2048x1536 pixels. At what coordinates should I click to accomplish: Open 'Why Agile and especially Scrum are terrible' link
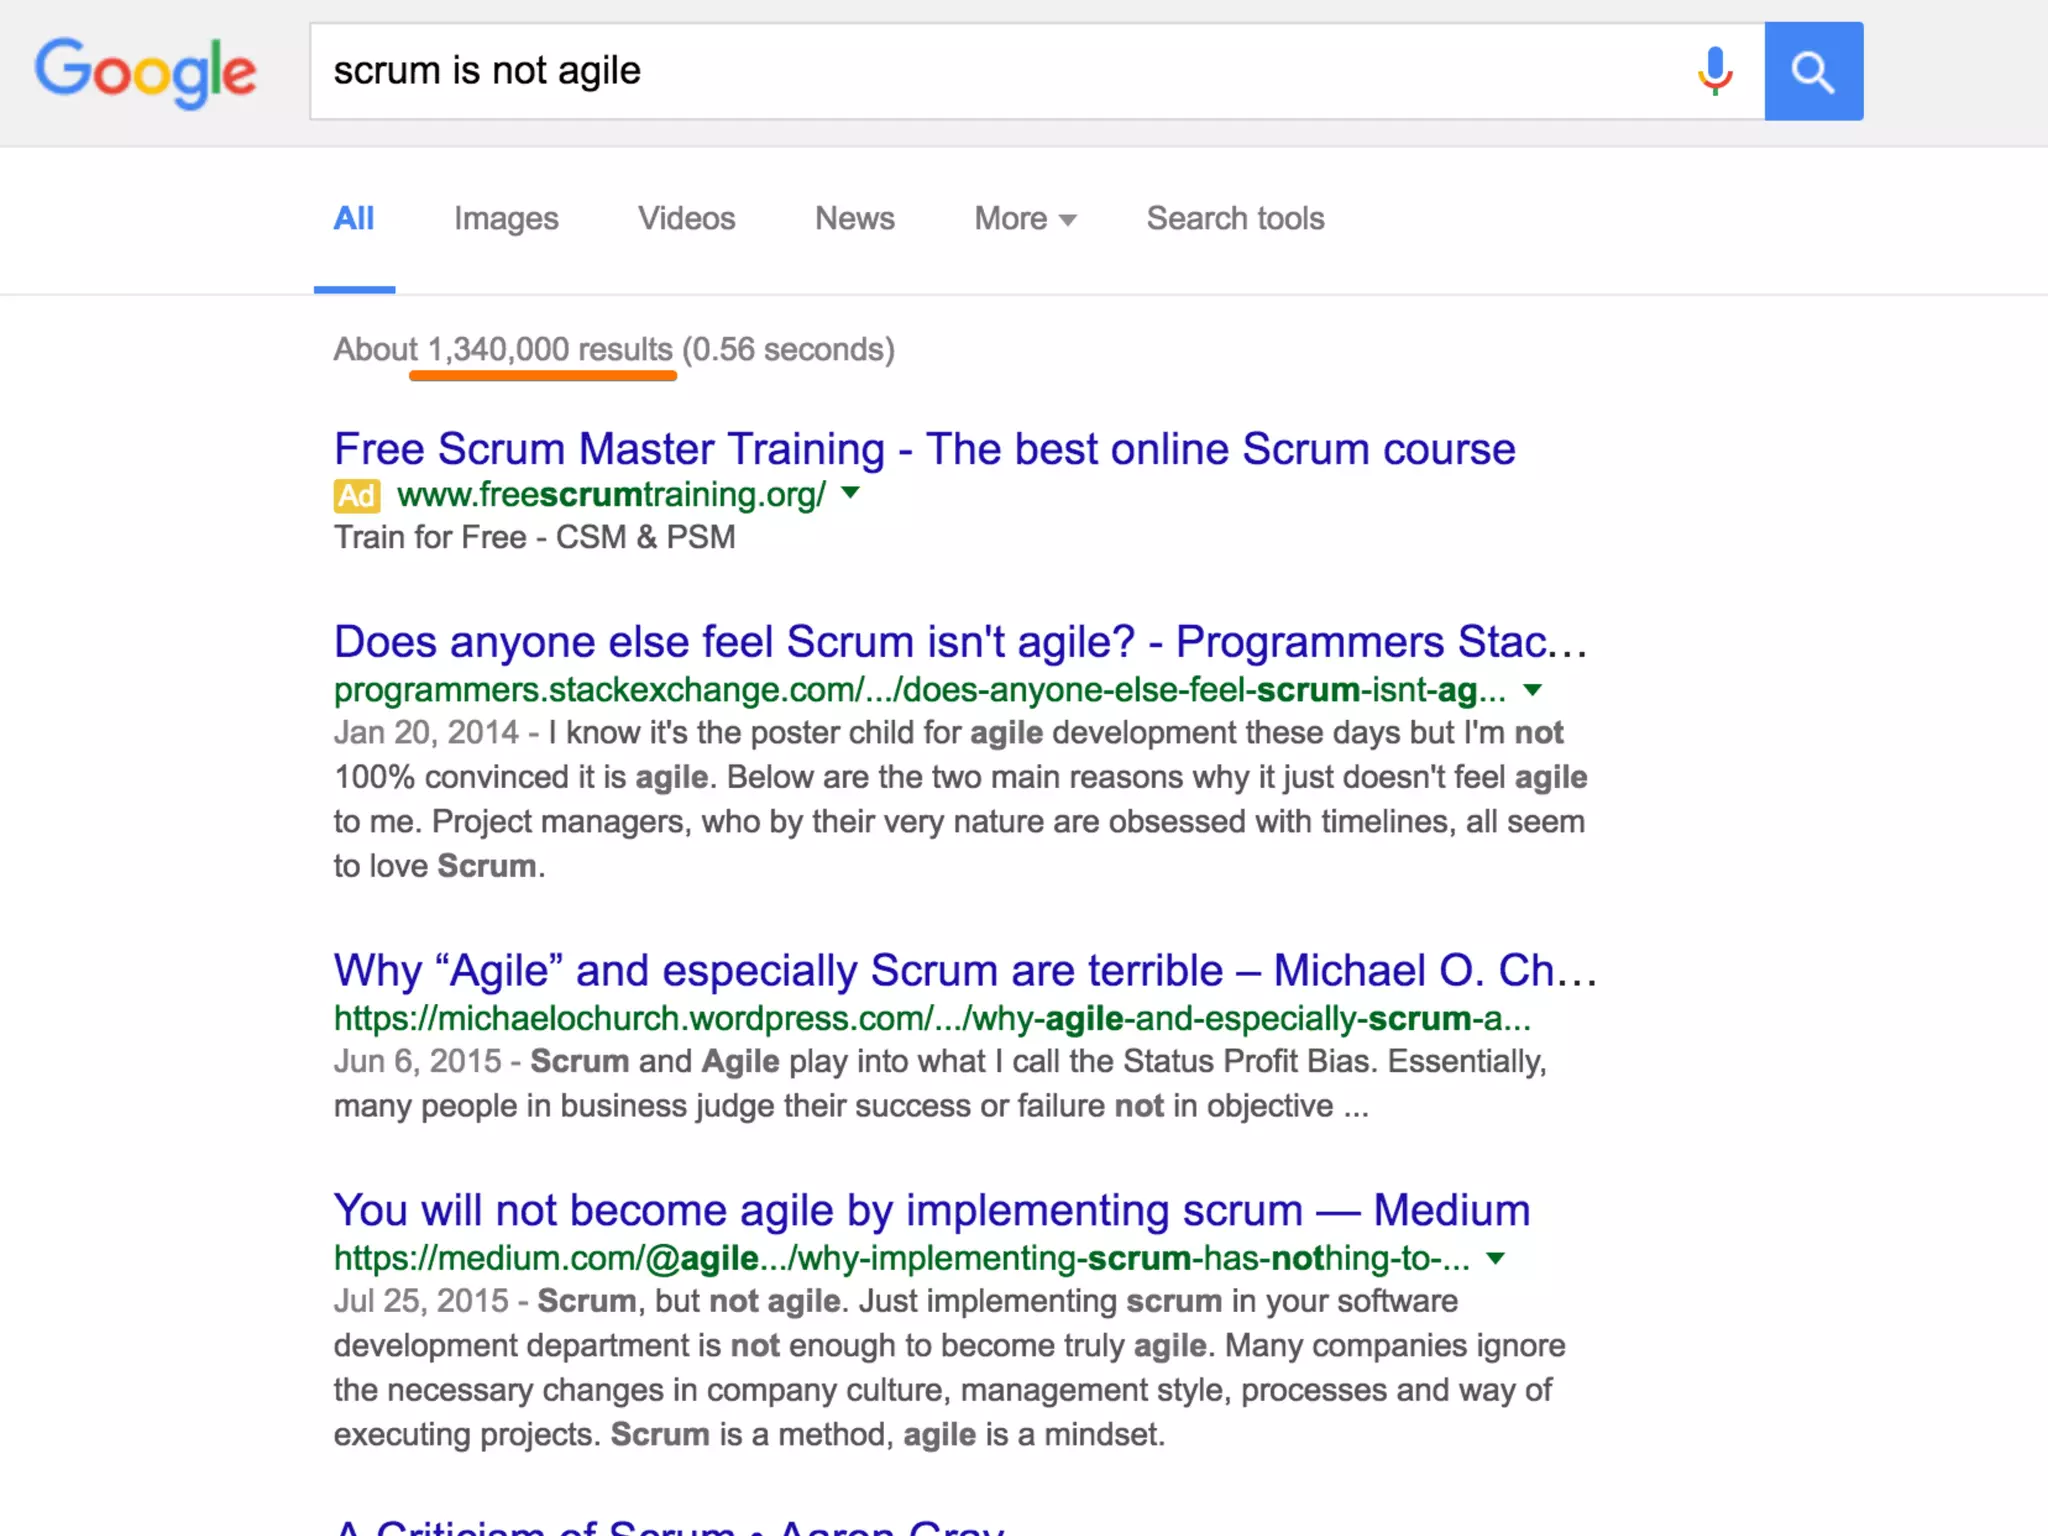[x=965, y=970]
